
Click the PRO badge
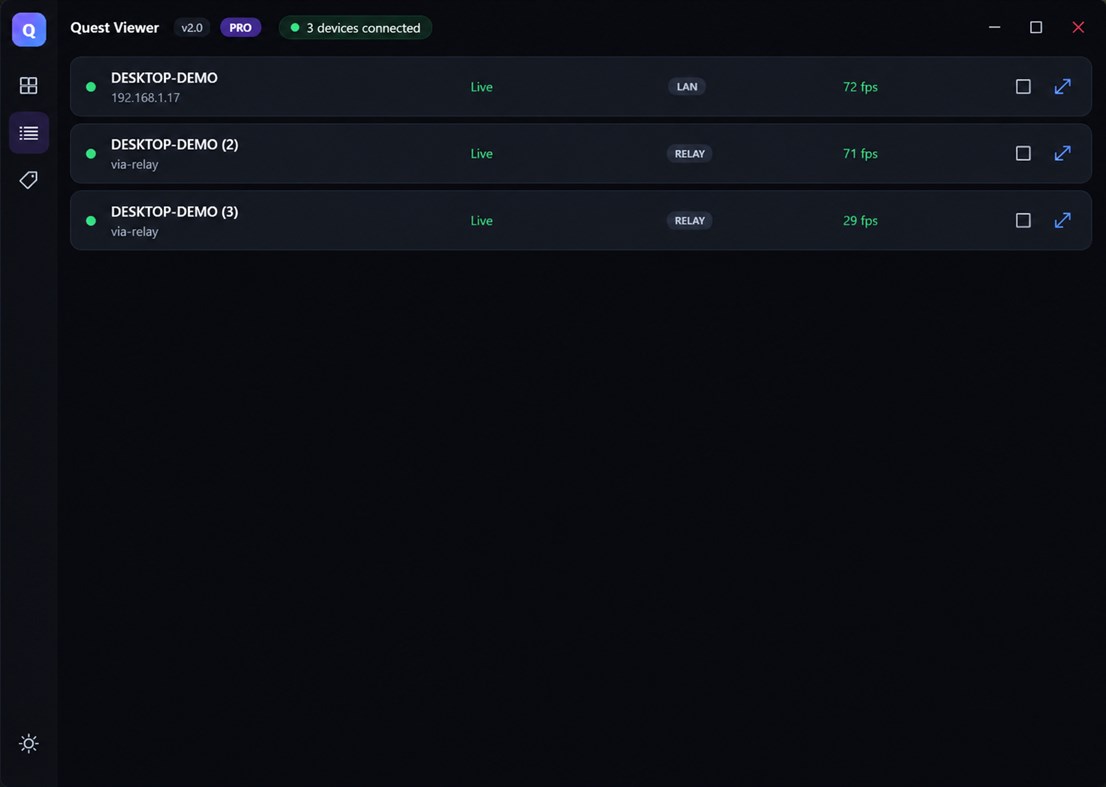coord(241,28)
